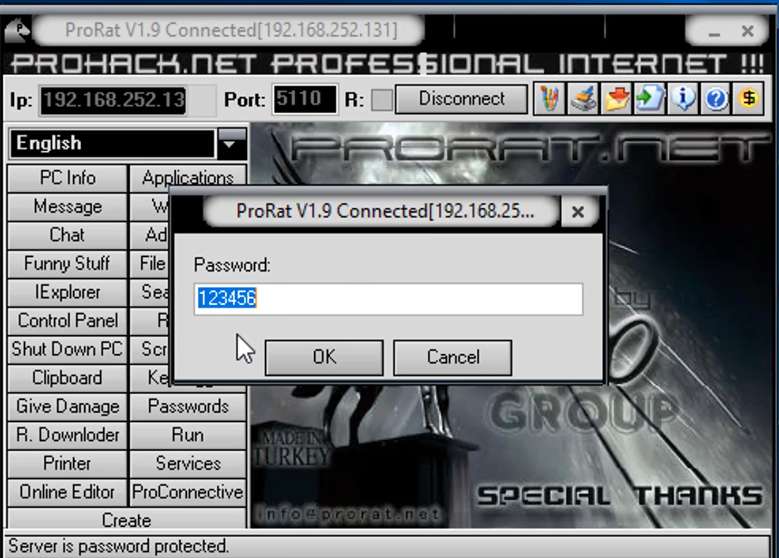The width and height of the screenshot is (779, 558).
Task: Click the ProRat V1.9 Connected main title text
Action: [x=231, y=30]
